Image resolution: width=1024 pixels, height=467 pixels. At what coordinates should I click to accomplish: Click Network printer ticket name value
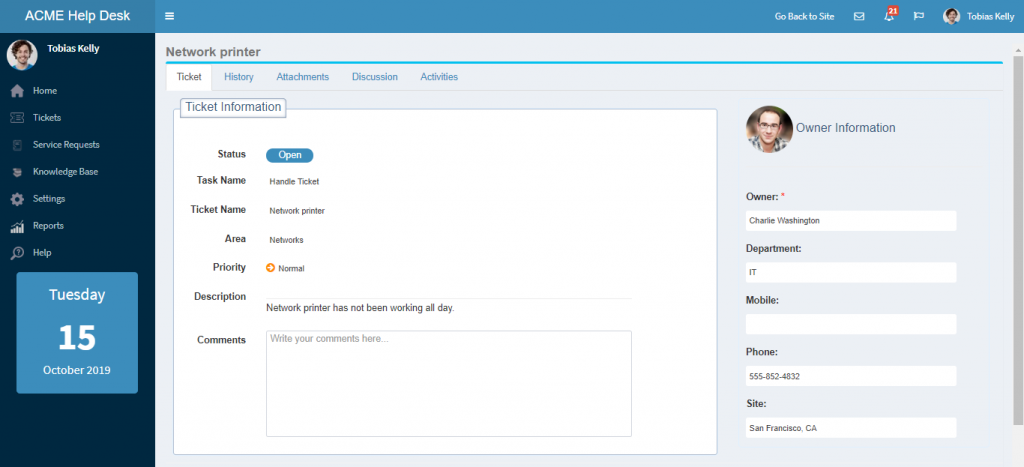click(297, 211)
